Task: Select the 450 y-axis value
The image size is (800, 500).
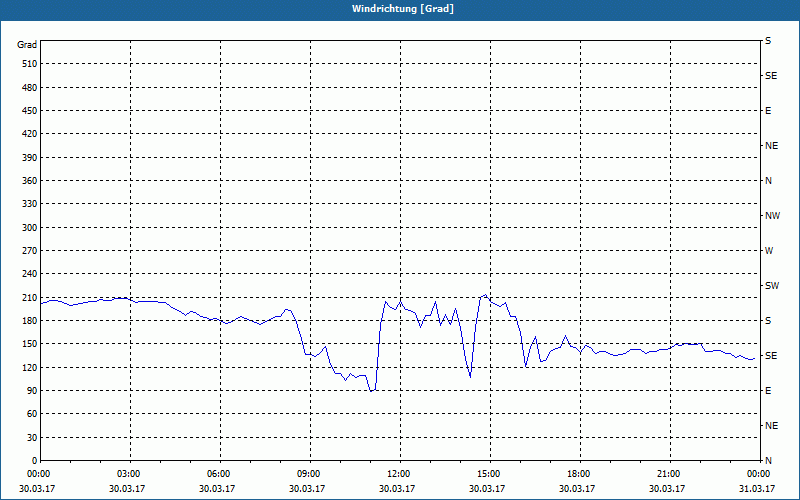Action: pos(29,111)
